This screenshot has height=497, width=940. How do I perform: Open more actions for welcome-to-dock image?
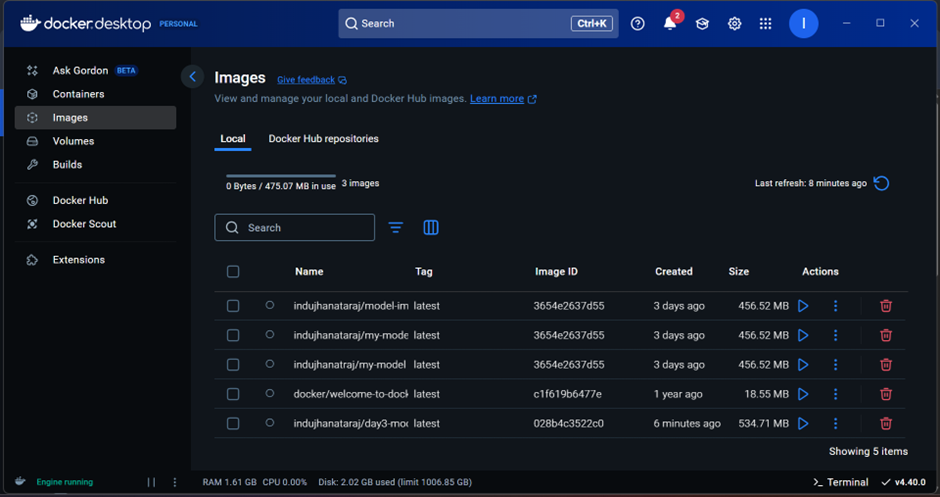pyautogui.click(x=835, y=394)
